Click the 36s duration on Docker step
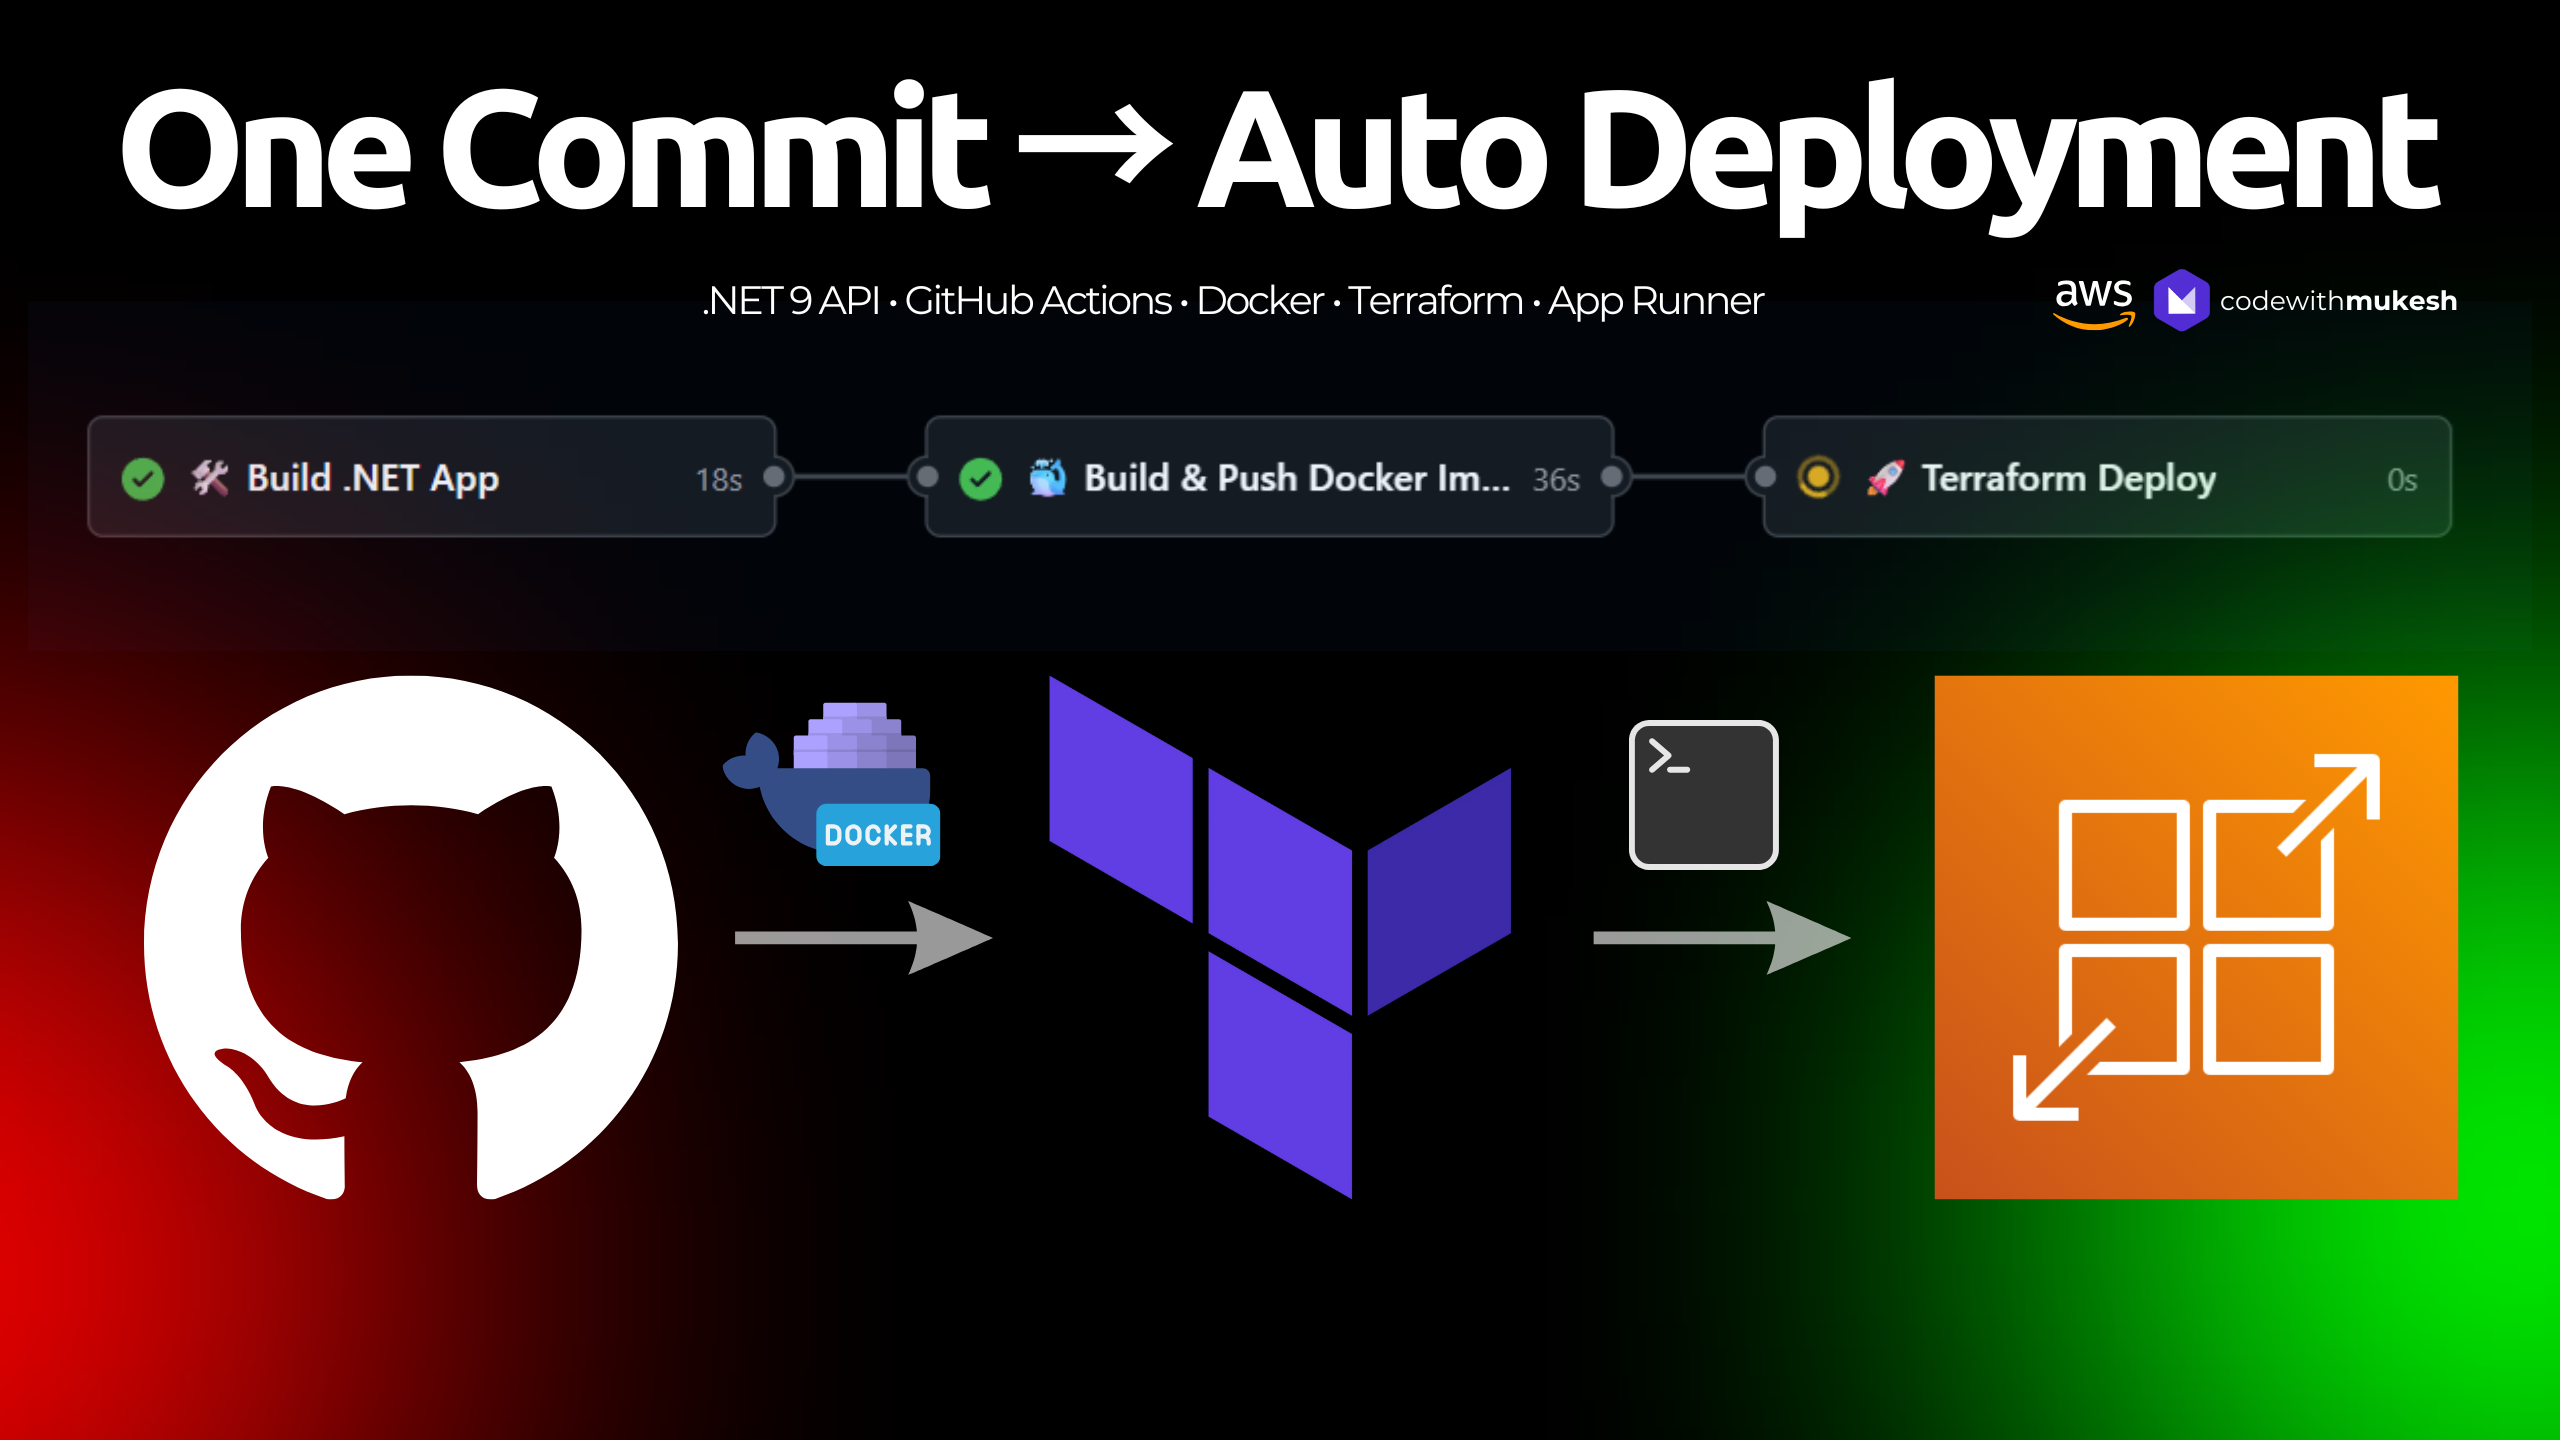This screenshot has width=2560, height=1440. coord(1556,480)
